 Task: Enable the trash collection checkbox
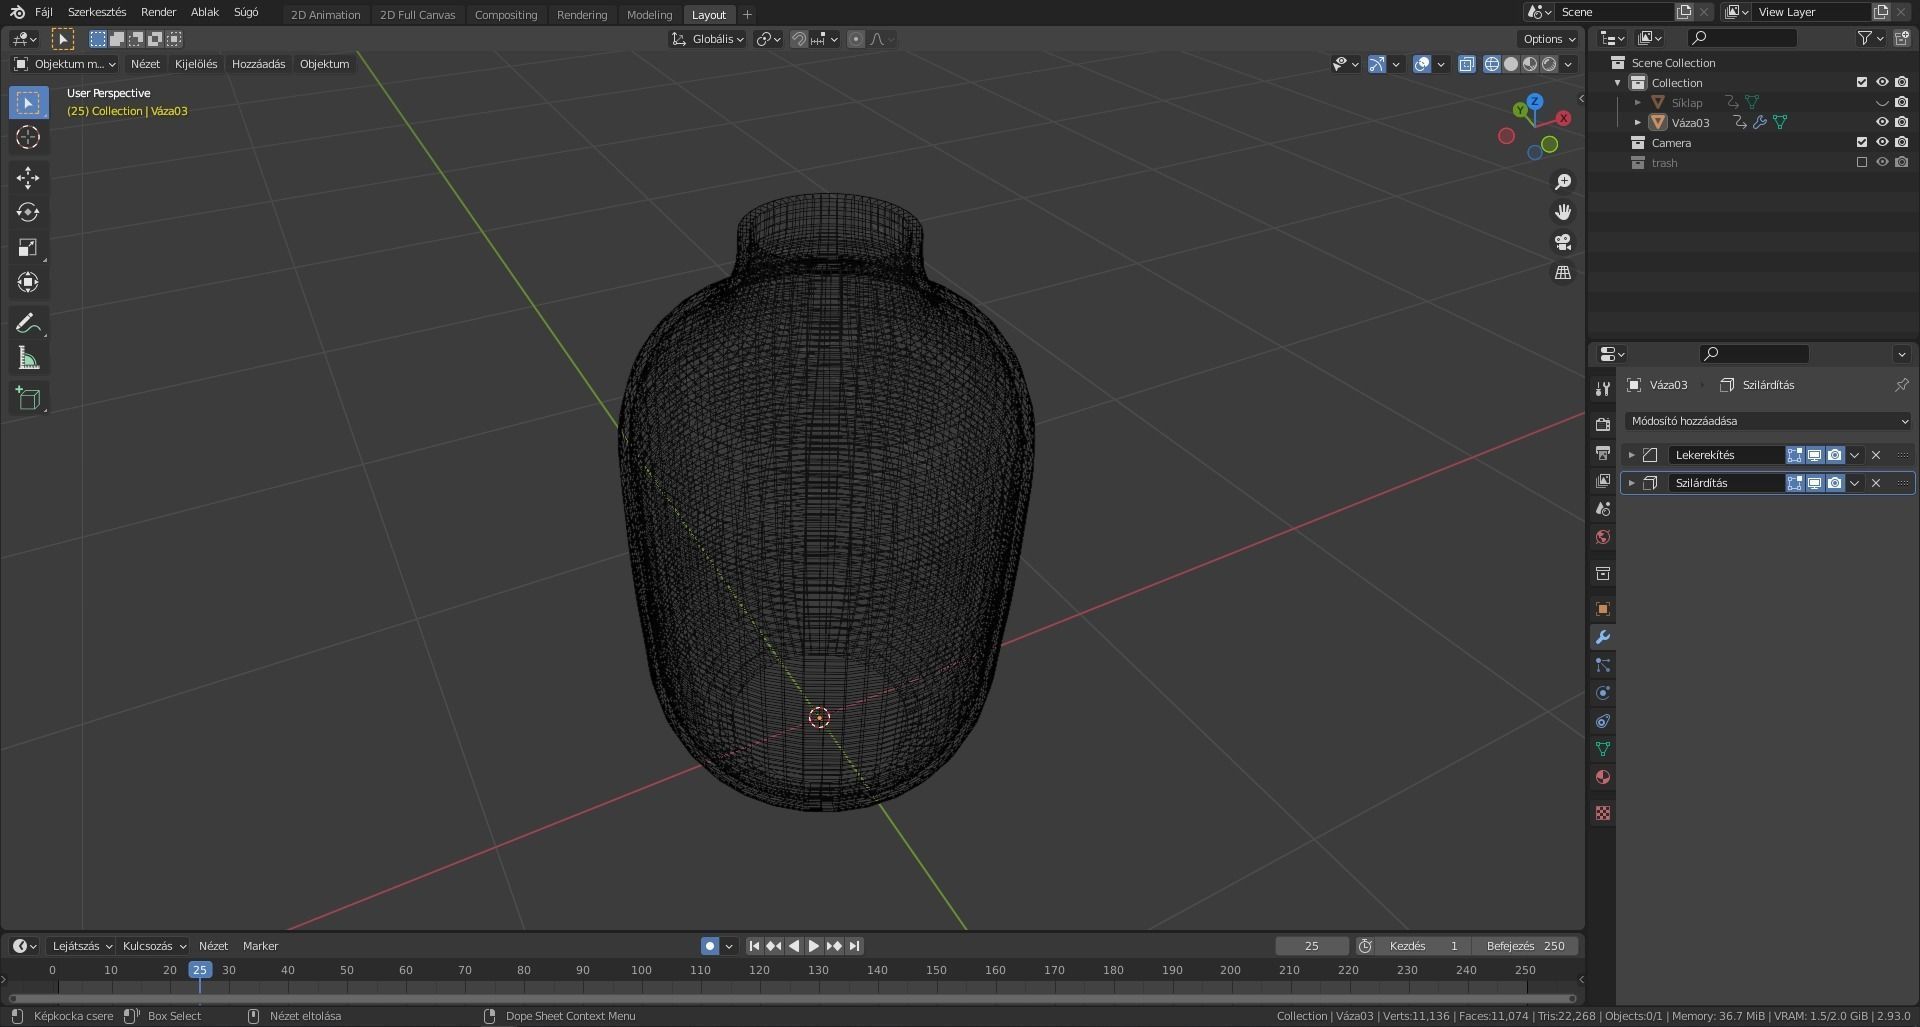click(1862, 162)
